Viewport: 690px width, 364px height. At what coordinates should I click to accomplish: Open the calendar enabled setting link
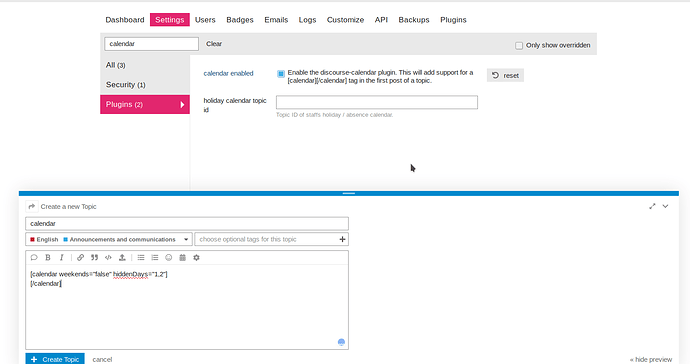pyautogui.click(x=228, y=73)
